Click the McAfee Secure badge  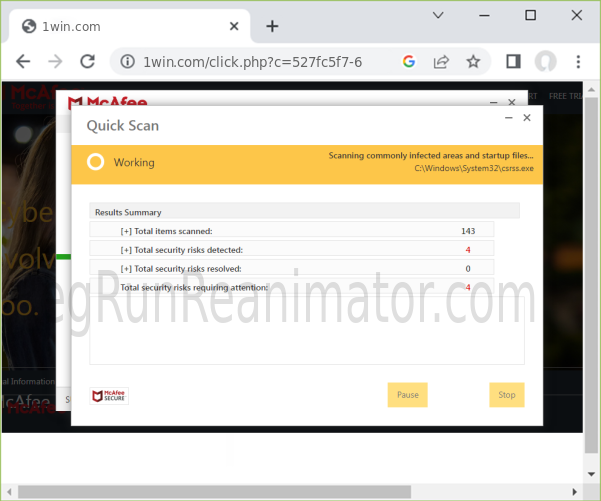(x=109, y=396)
